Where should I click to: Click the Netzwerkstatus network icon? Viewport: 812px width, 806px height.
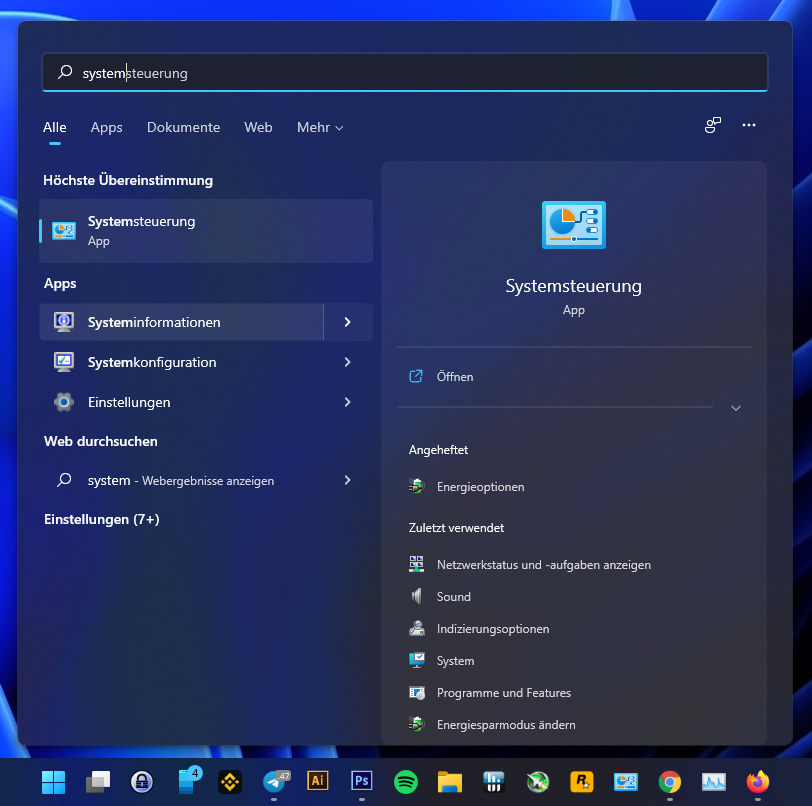[416, 564]
